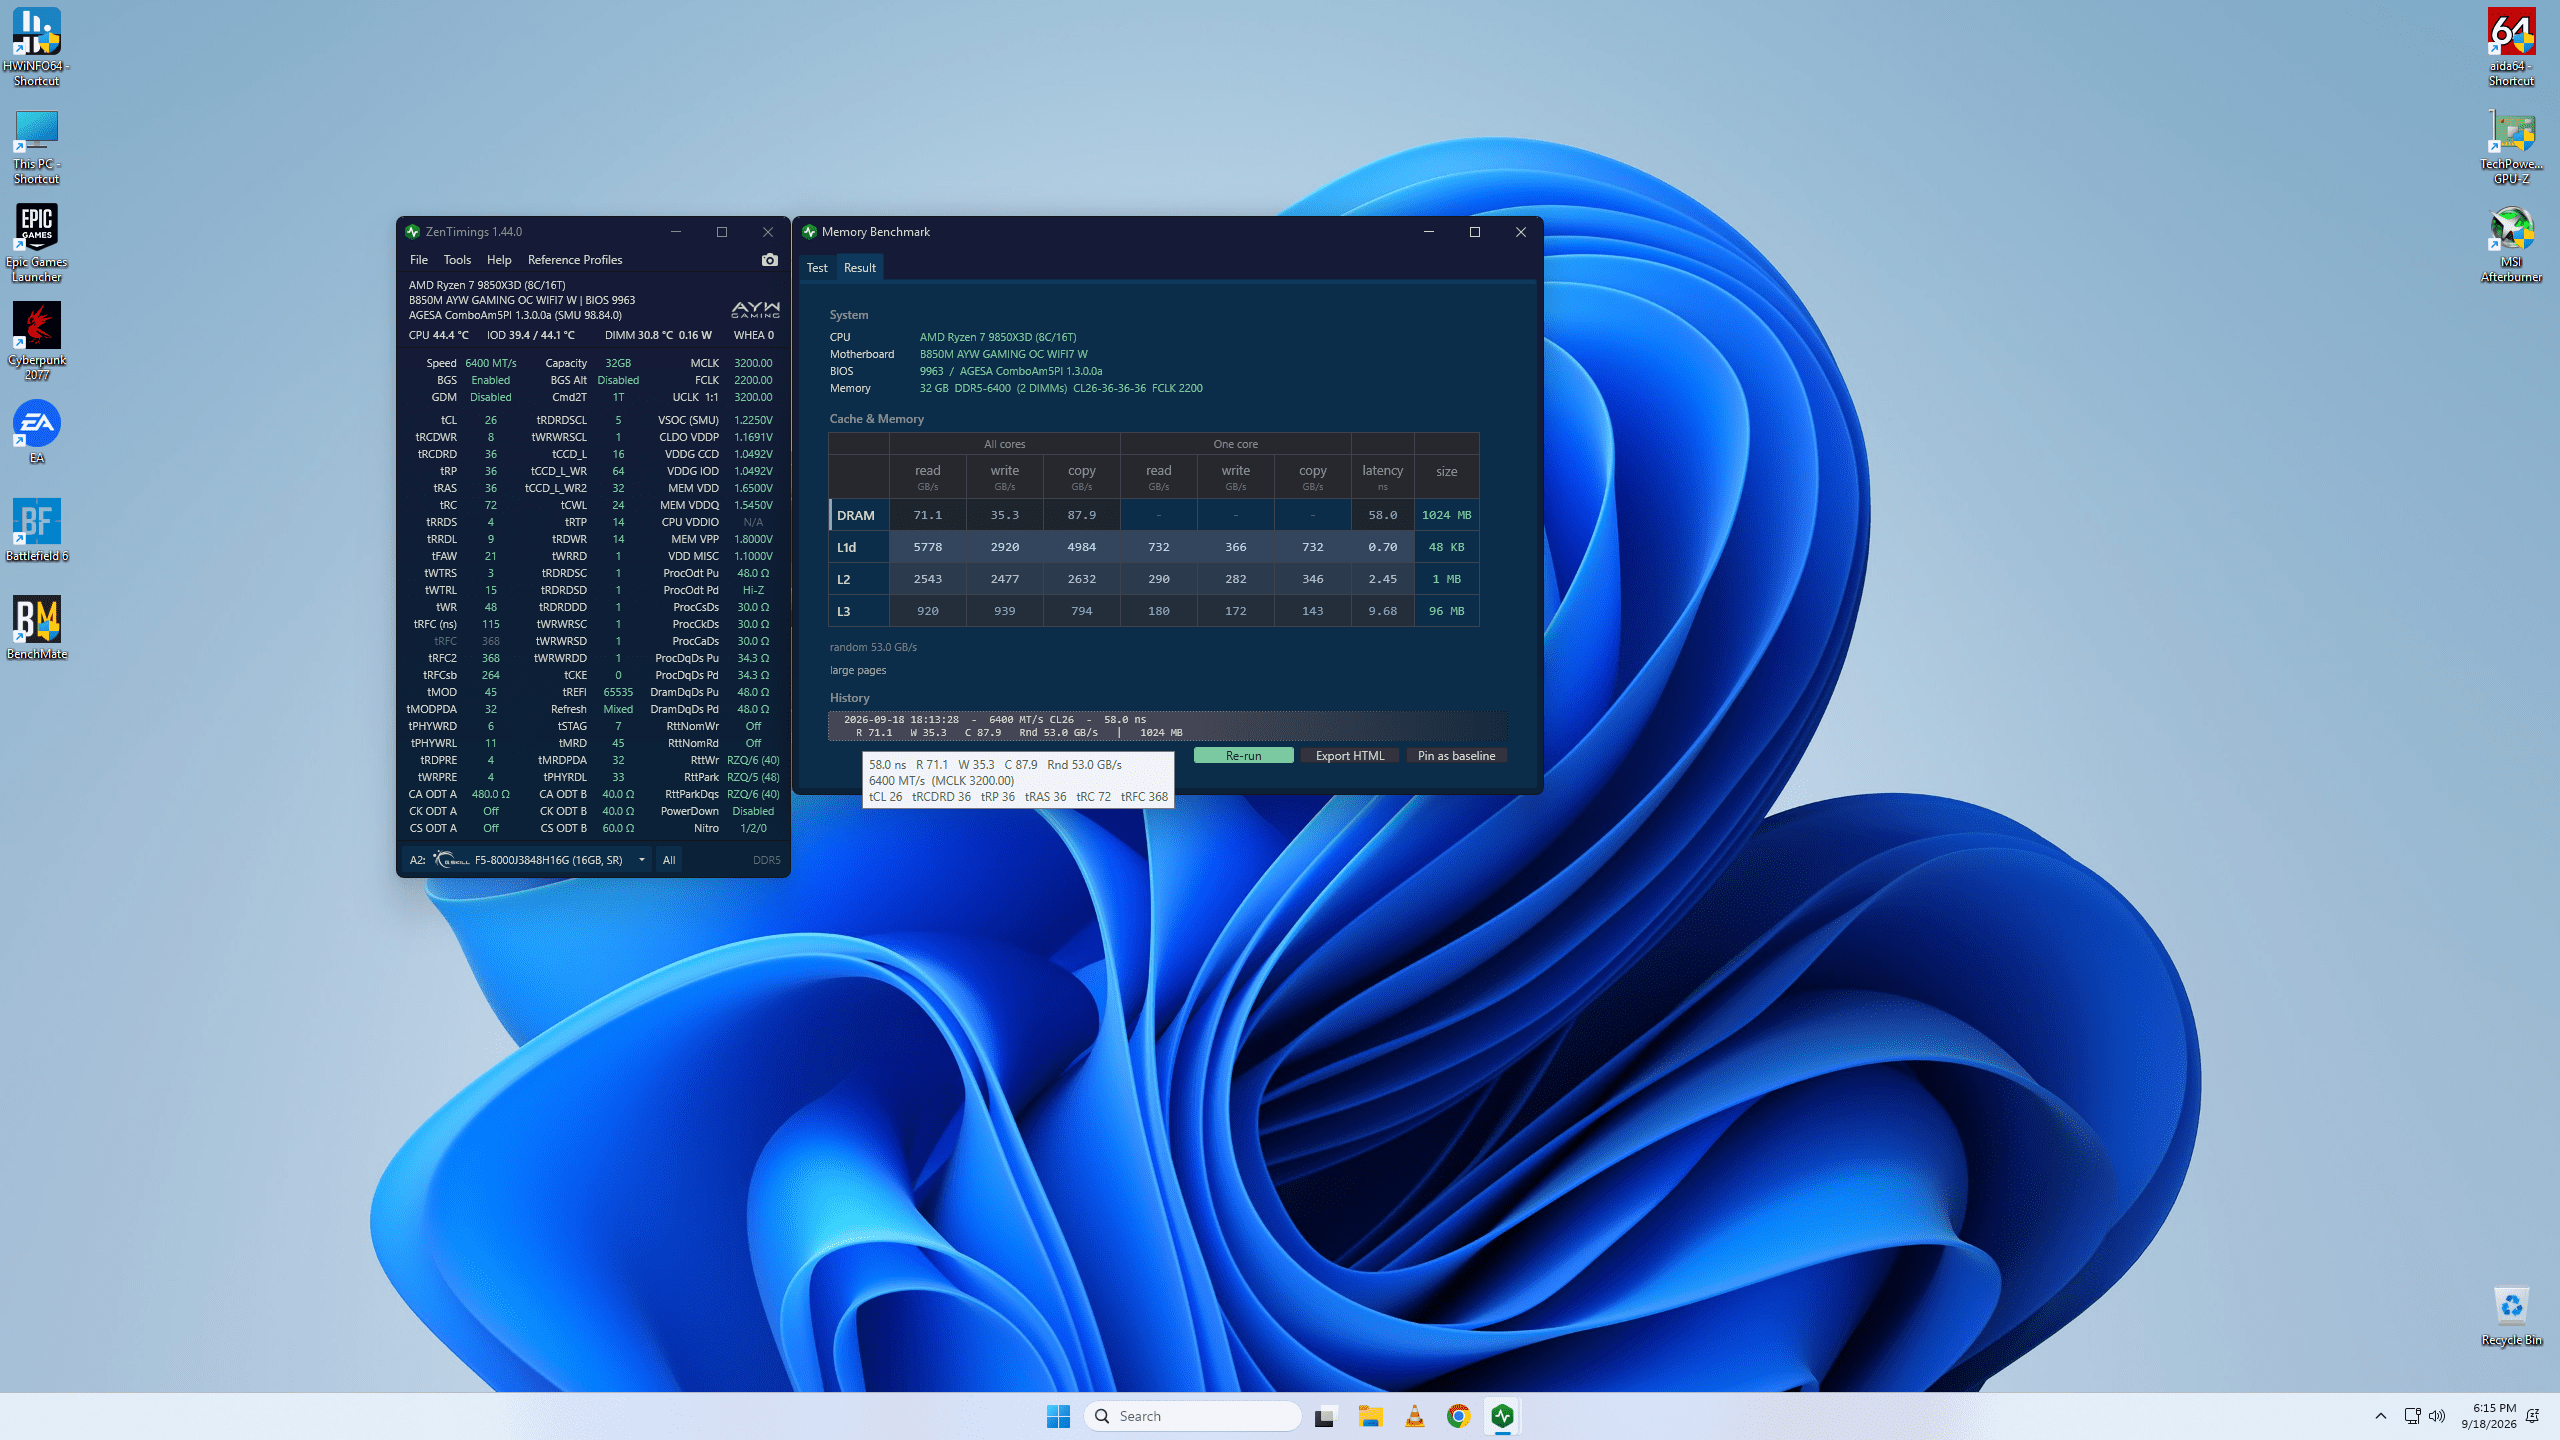Image resolution: width=2560 pixels, height=1440 pixels.
Task: Open the Help menu in ZenTimings
Action: point(499,260)
